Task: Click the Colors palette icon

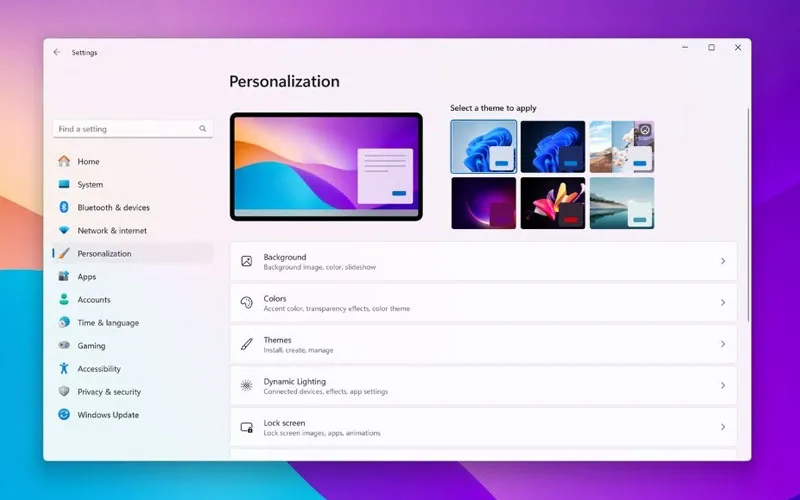Action: click(x=246, y=303)
